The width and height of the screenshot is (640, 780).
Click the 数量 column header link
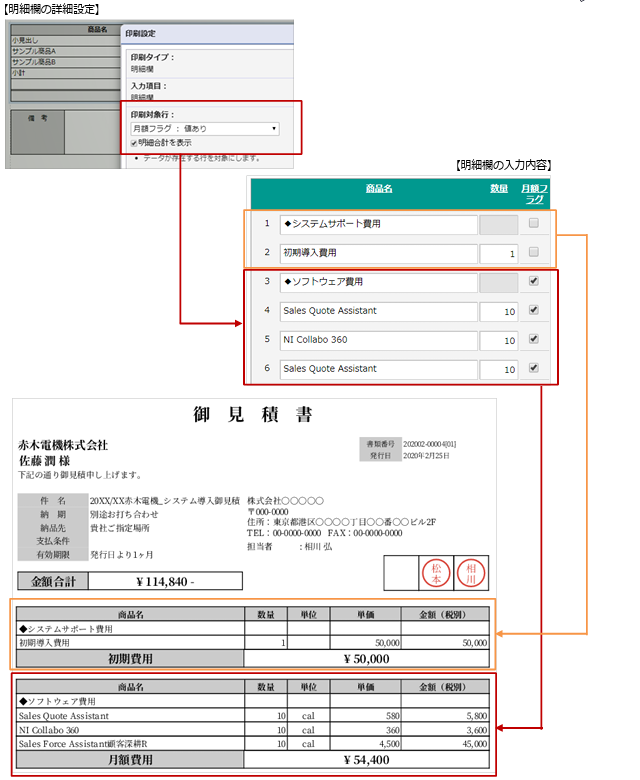click(499, 189)
